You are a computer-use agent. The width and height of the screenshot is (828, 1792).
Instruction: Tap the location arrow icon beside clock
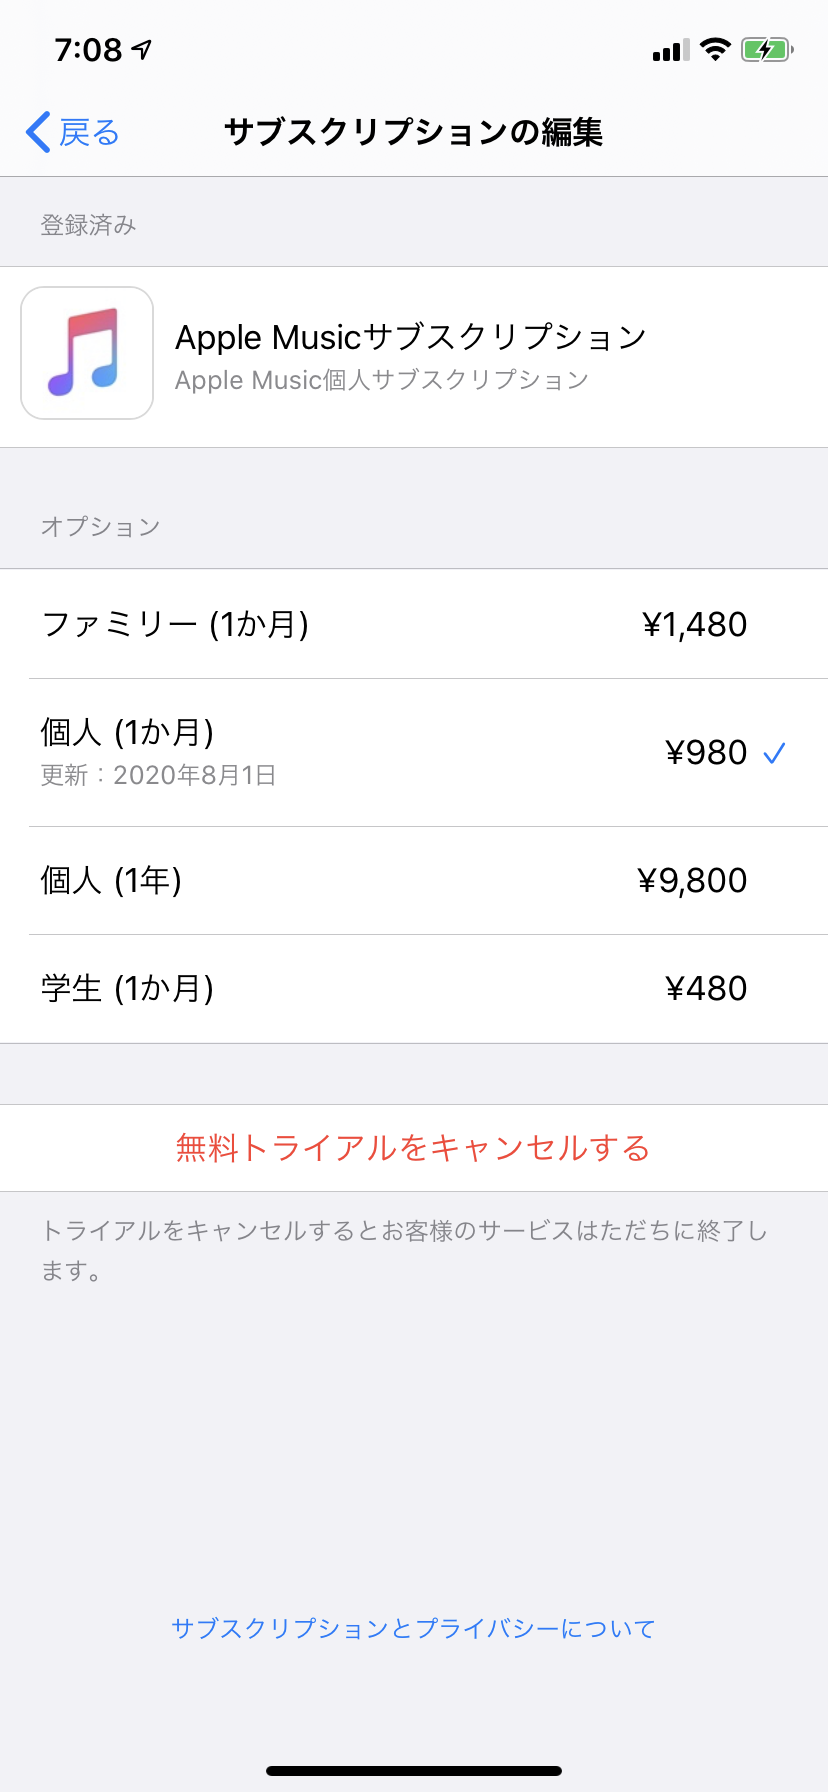(x=143, y=49)
